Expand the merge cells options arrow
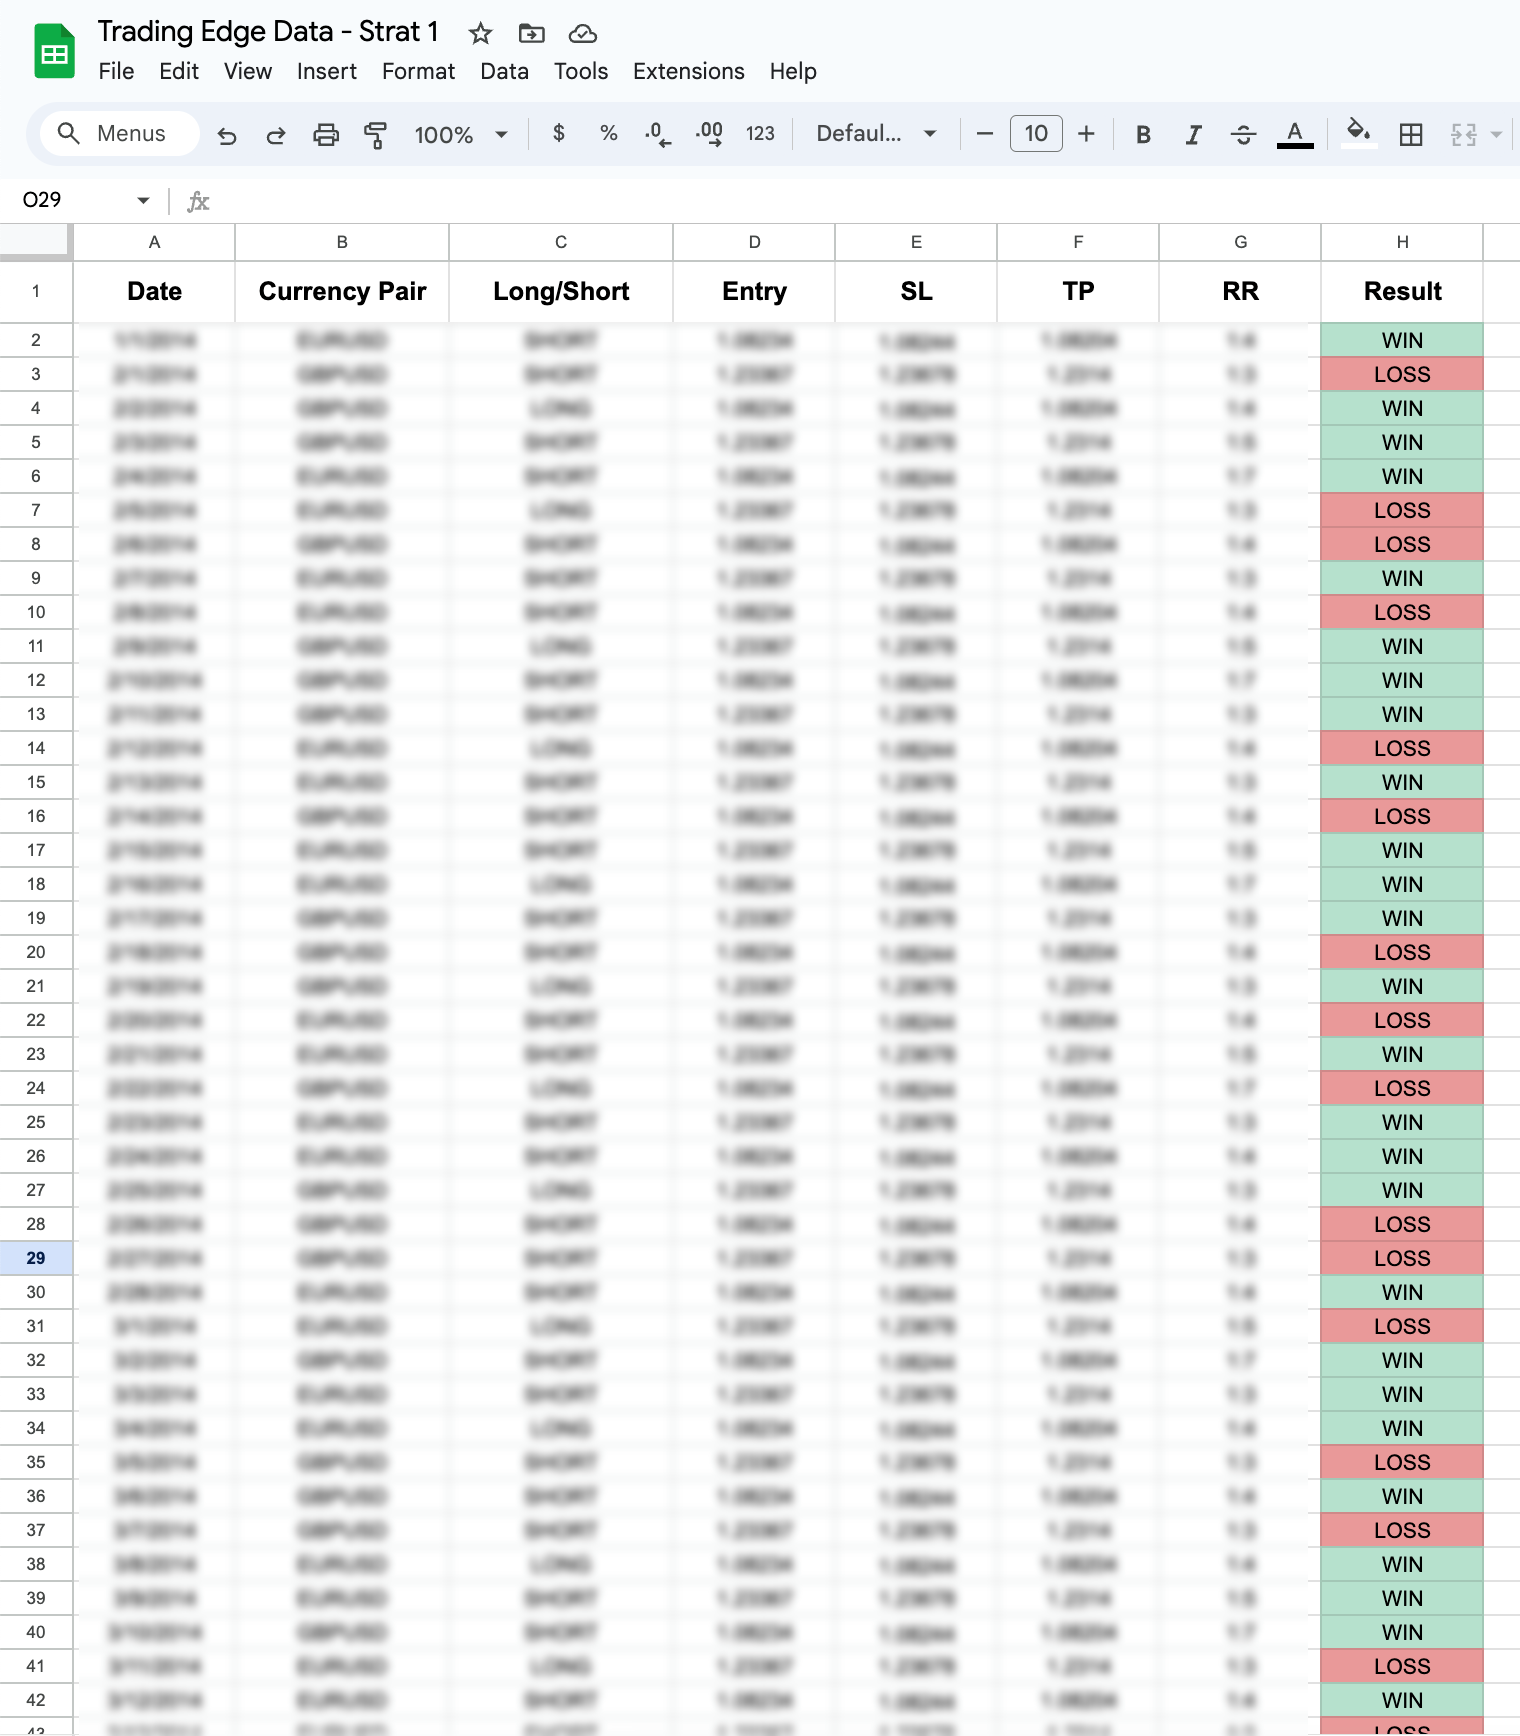The width and height of the screenshot is (1520, 1736). [x=1497, y=134]
